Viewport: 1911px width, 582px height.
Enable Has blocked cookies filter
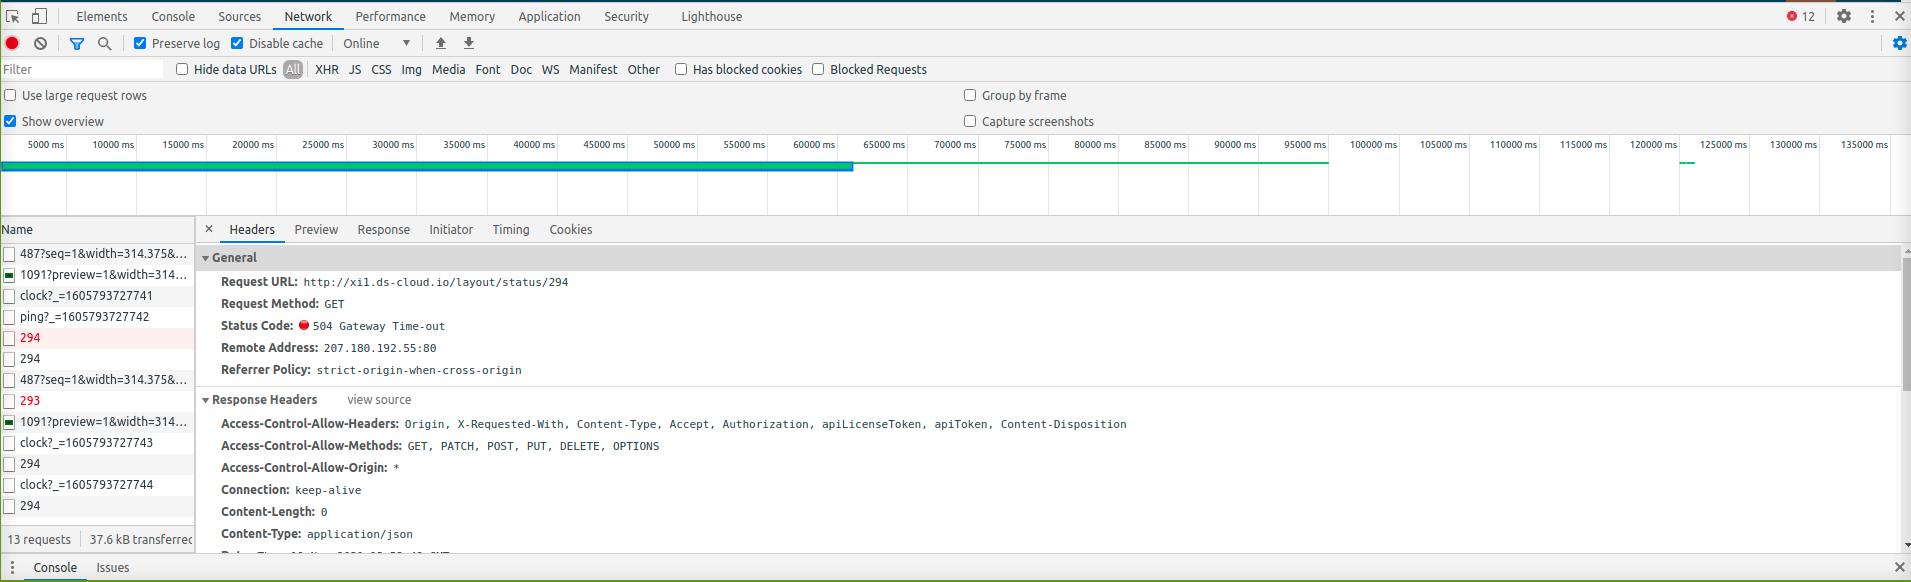coord(681,69)
